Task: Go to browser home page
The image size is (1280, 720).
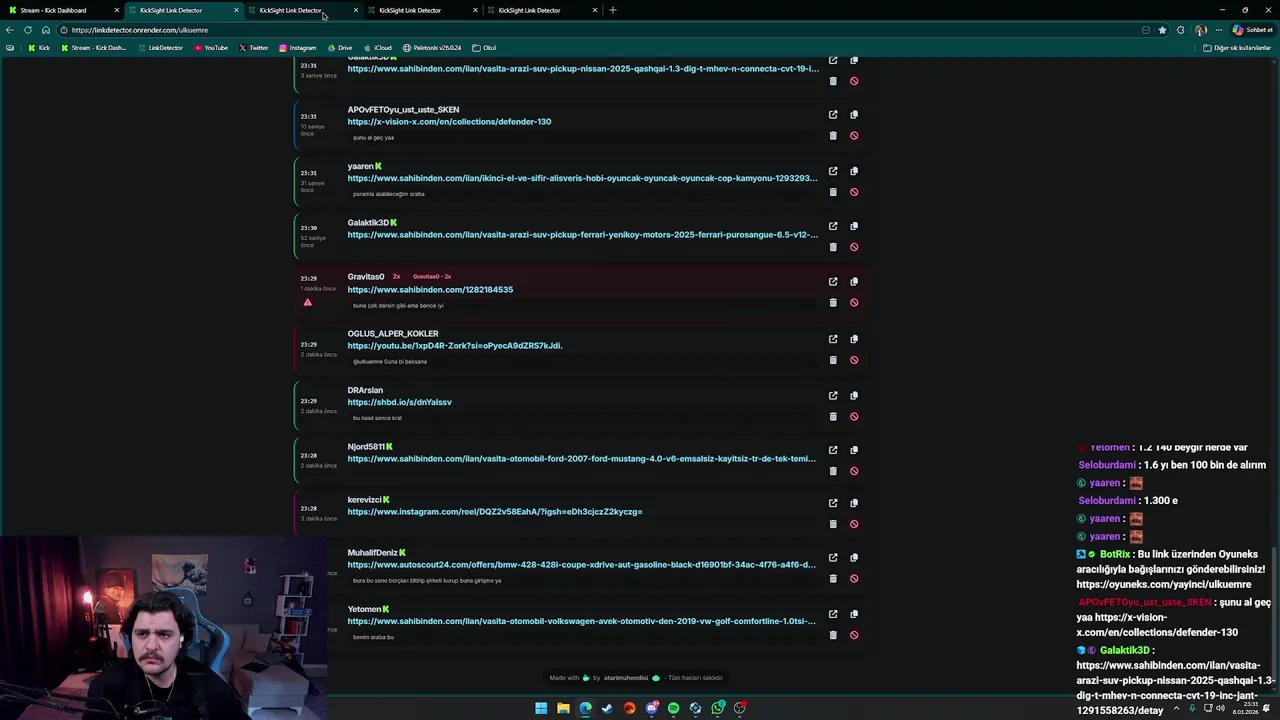Action: pos(45,30)
